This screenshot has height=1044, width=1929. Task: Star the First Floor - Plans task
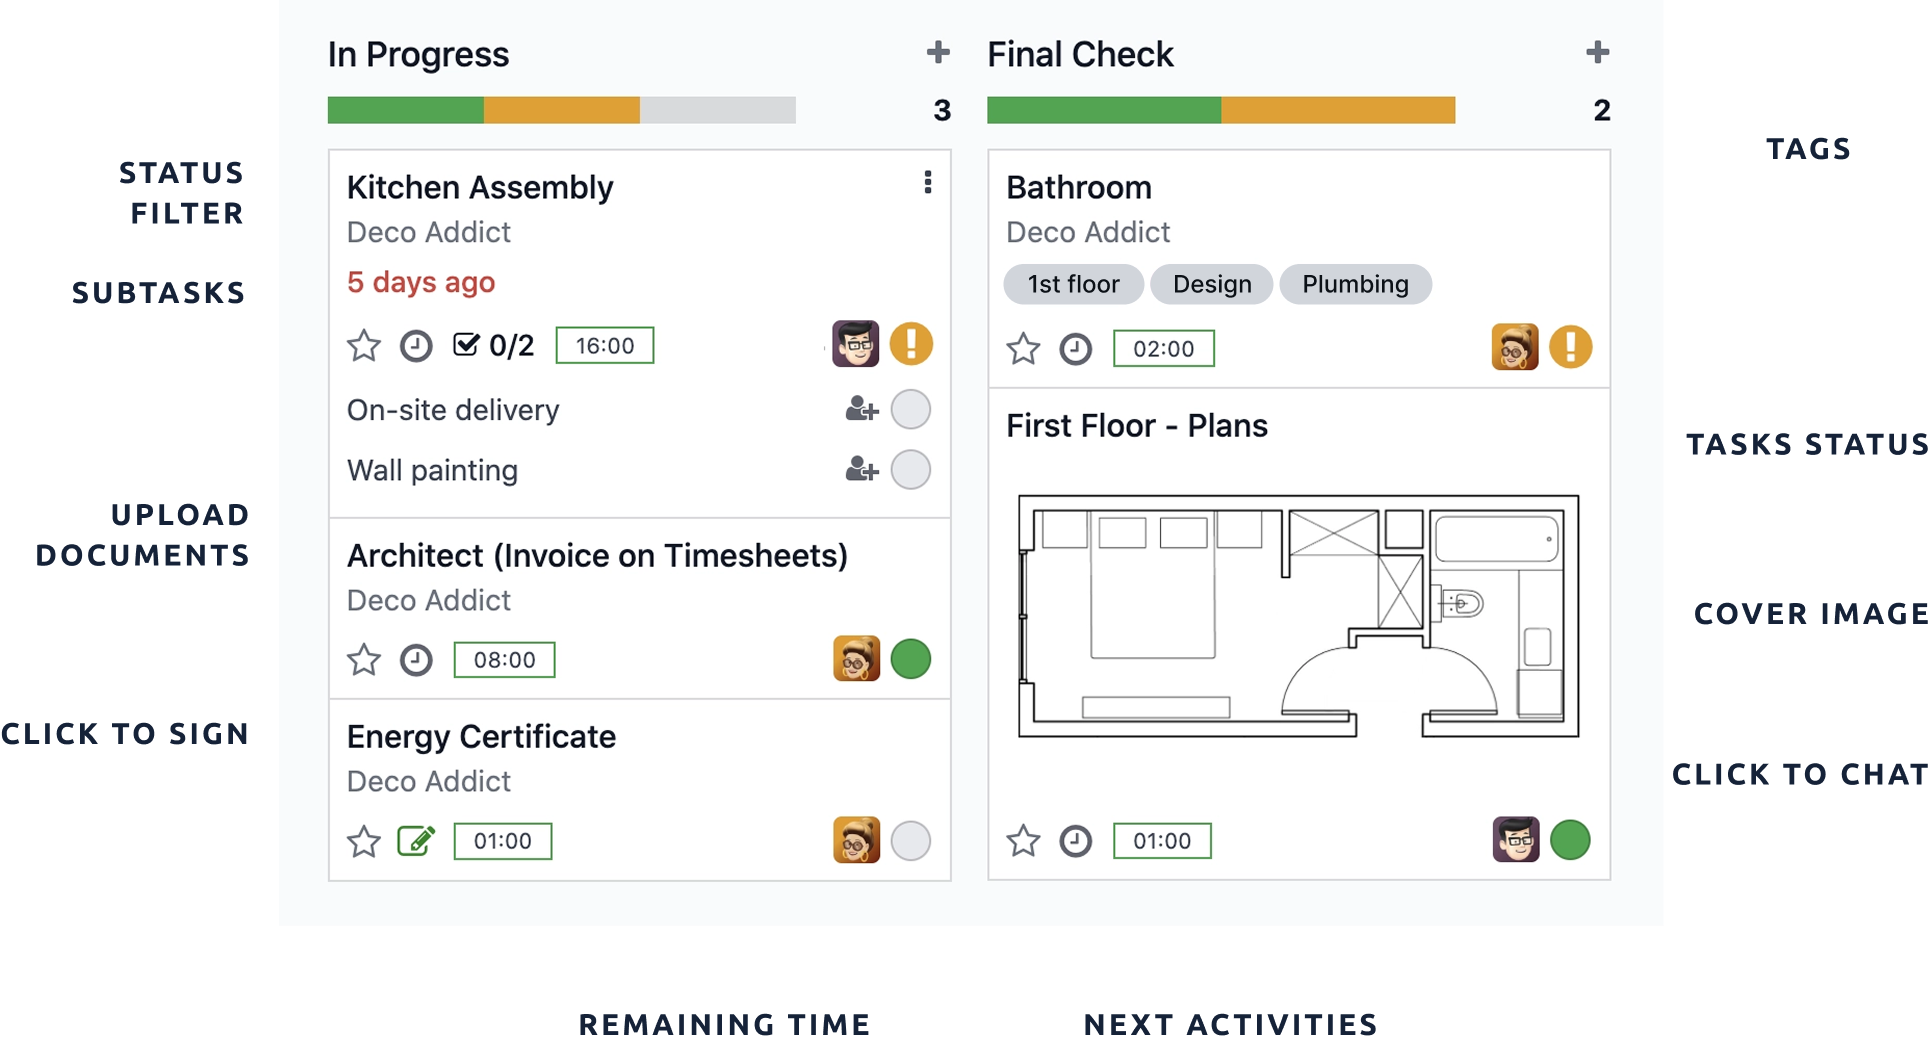tap(1023, 841)
